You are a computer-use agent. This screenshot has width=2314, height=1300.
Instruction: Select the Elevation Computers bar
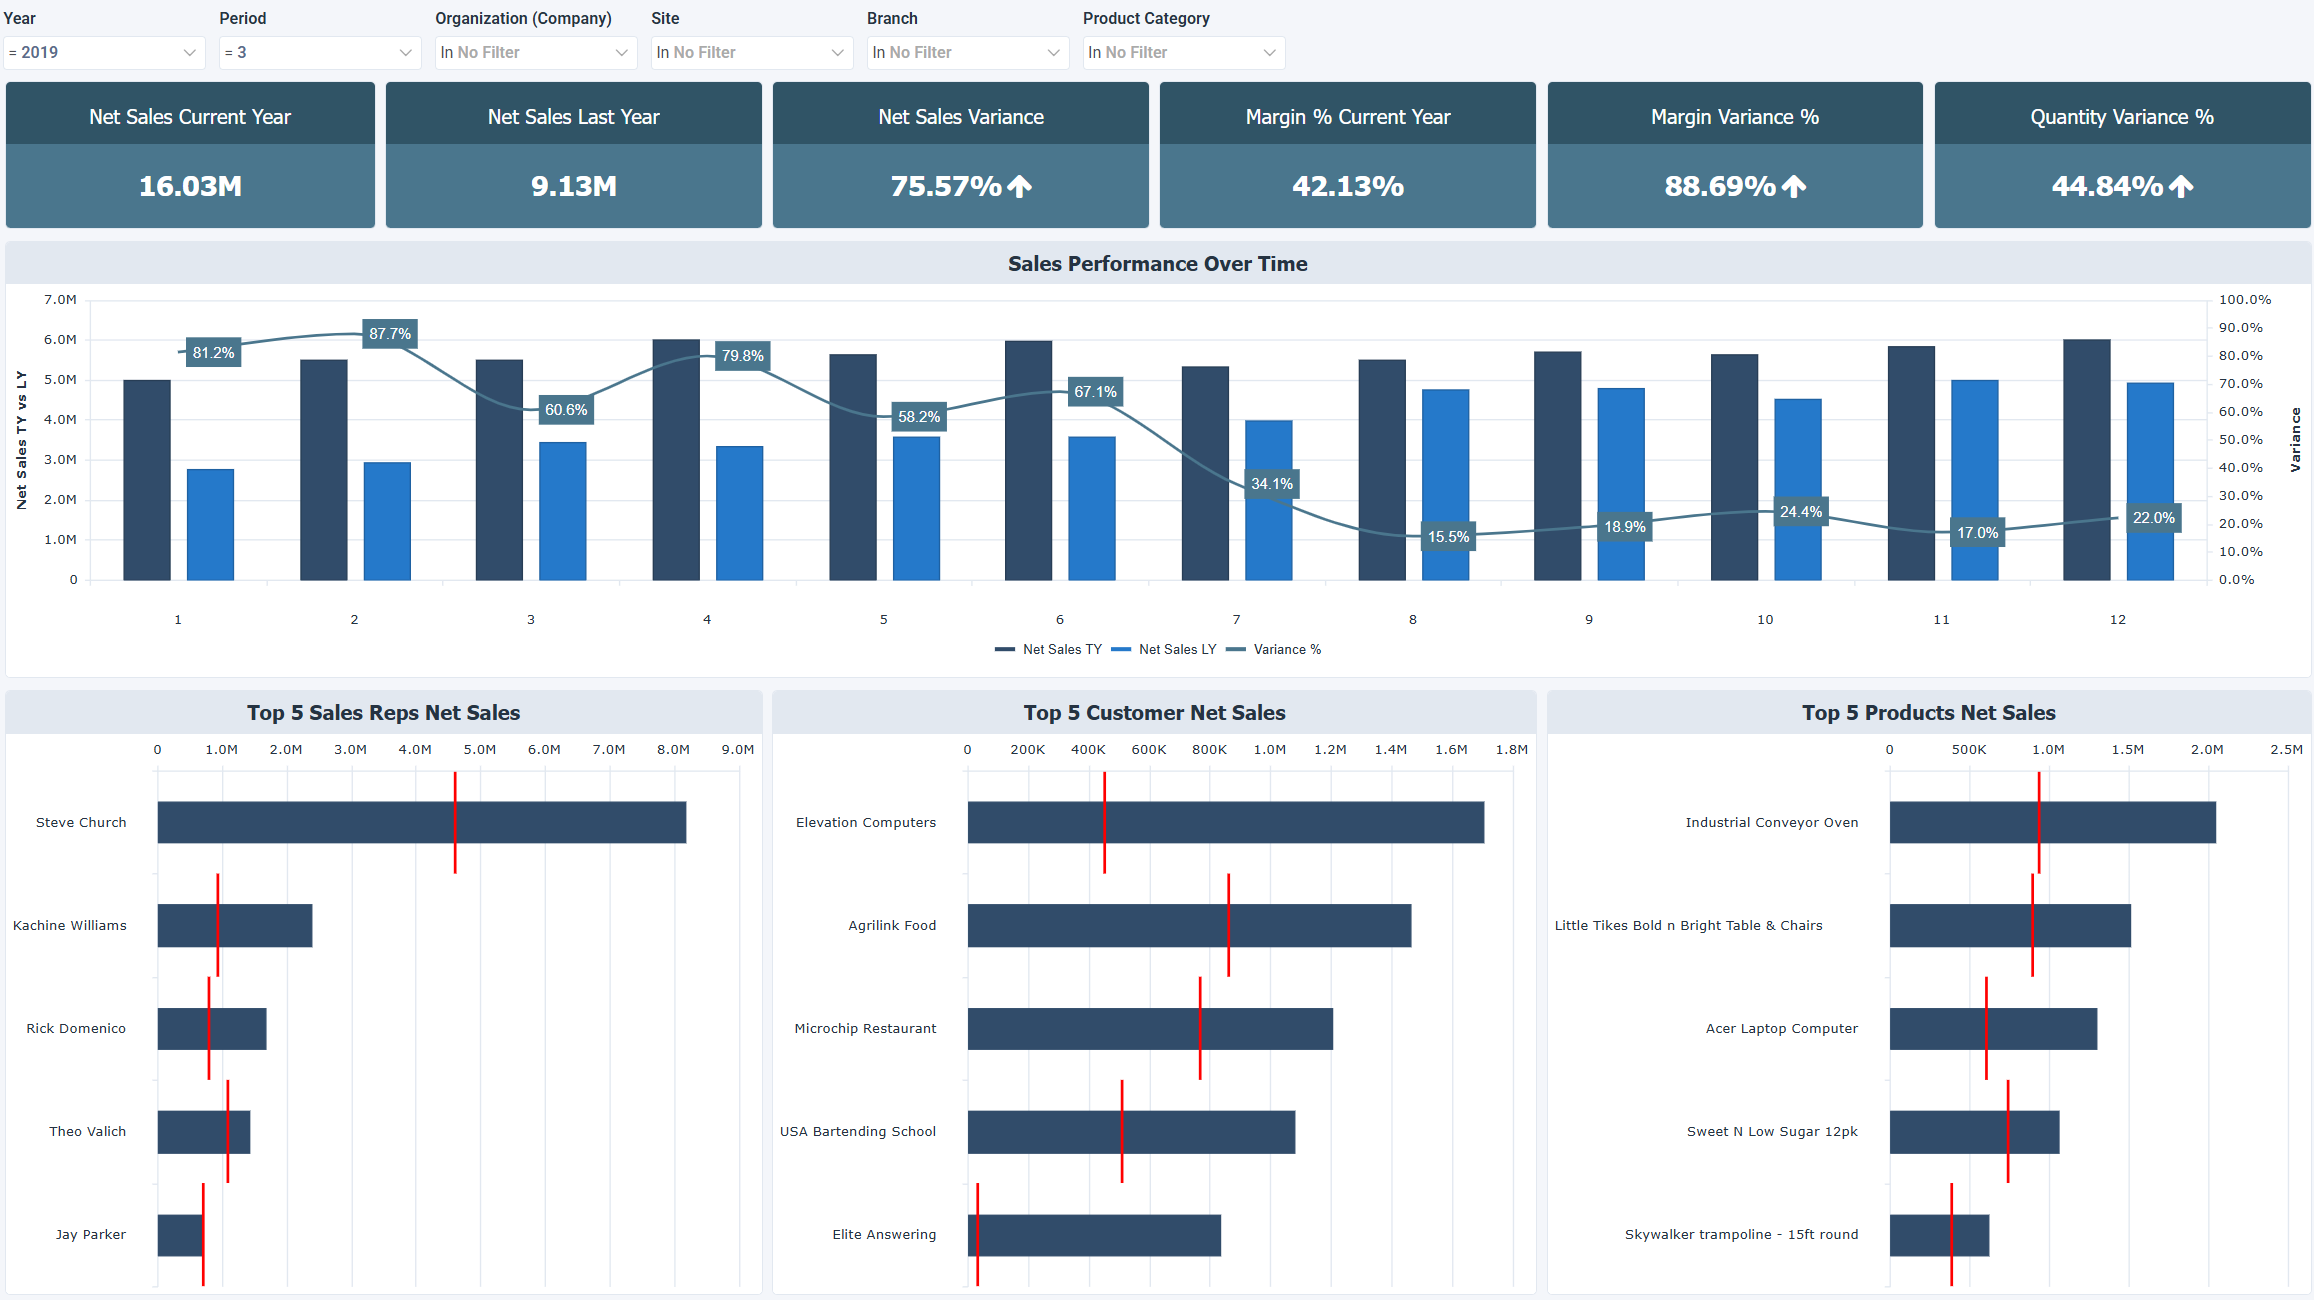click(x=1224, y=822)
